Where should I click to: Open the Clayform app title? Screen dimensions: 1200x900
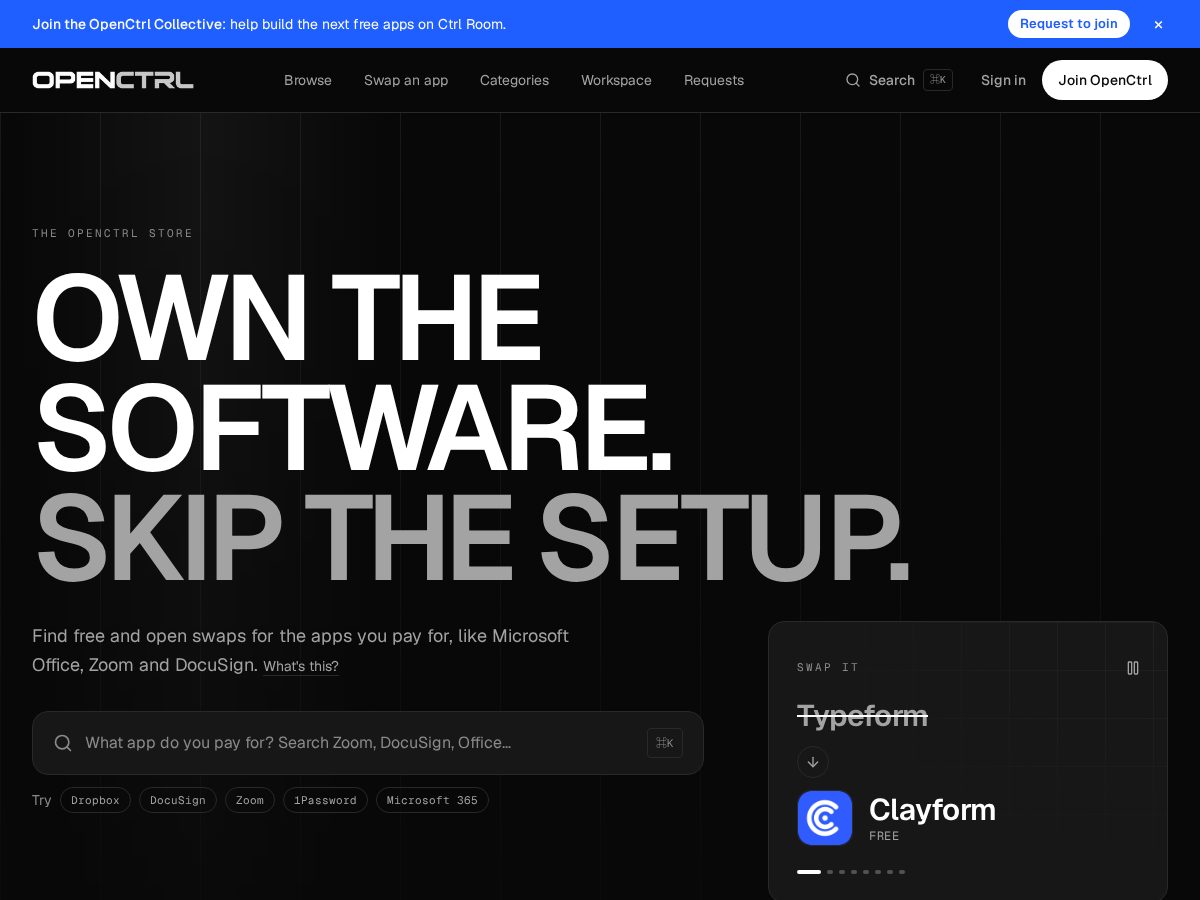932,809
